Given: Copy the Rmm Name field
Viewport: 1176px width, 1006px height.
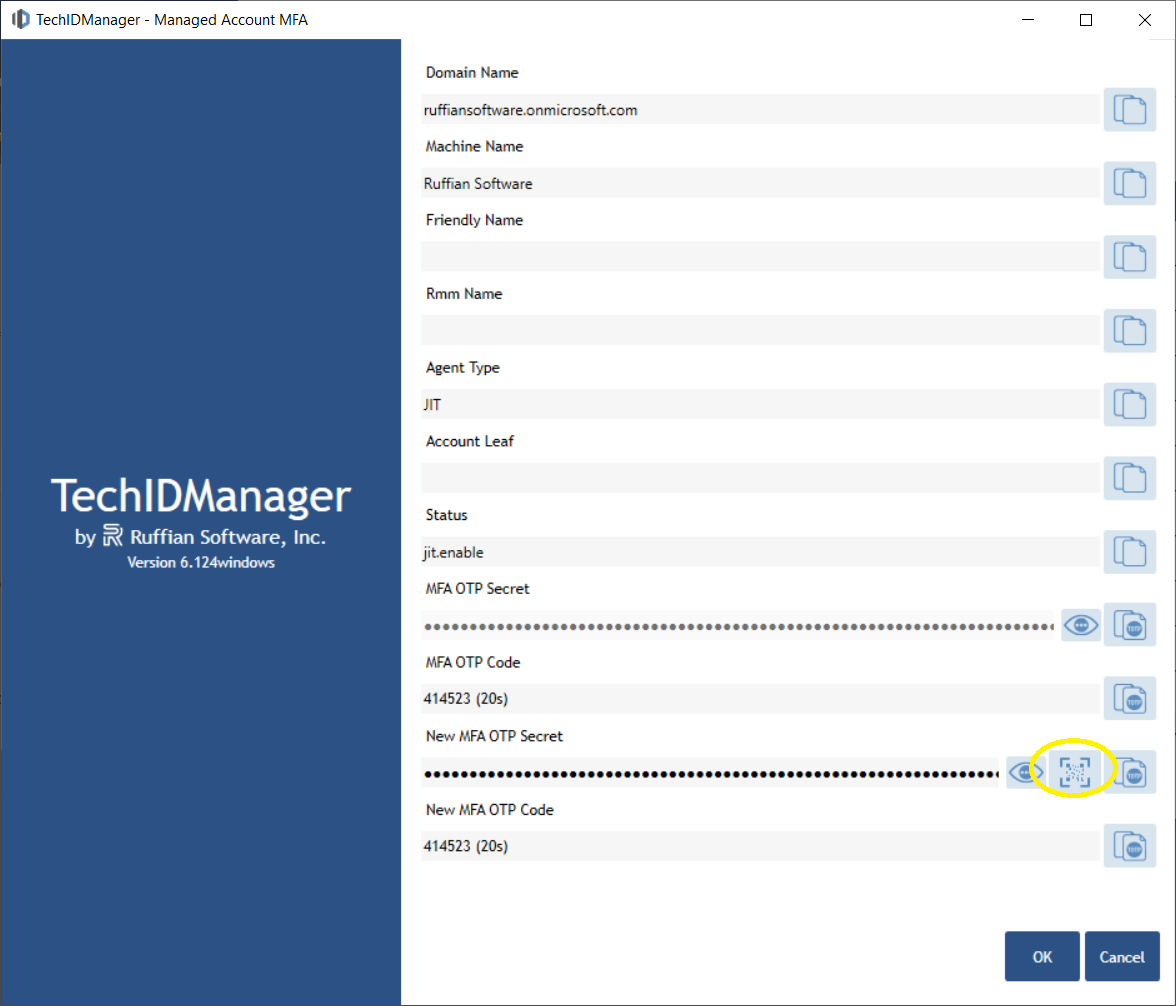Looking at the screenshot, I should [1129, 331].
